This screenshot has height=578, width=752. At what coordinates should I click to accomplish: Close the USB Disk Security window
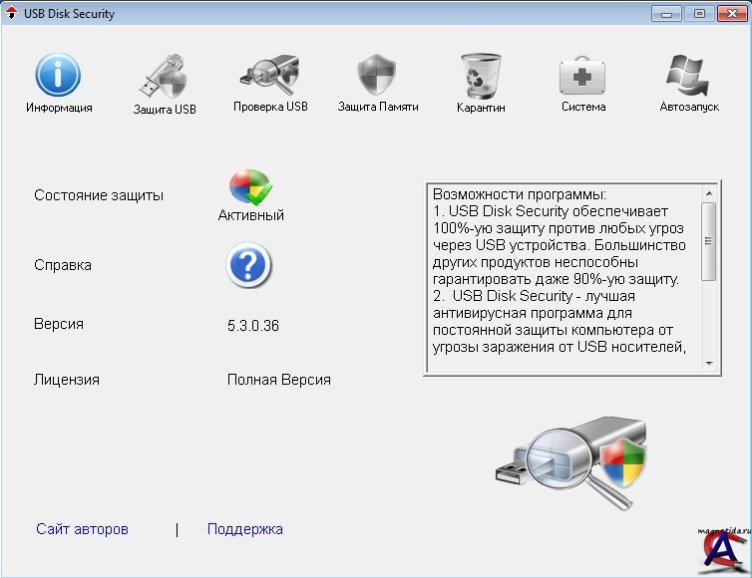coord(732,13)
